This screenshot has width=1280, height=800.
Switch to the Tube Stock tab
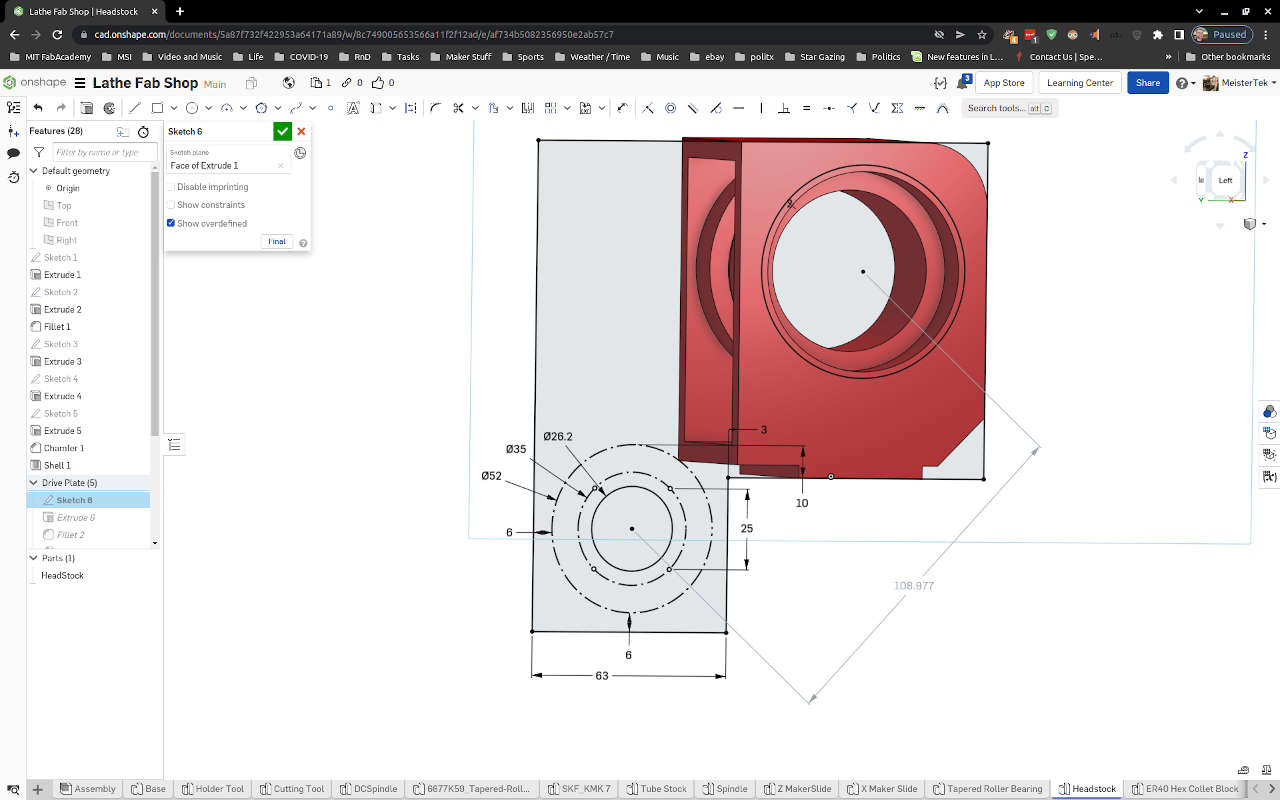tap(656, 789)
